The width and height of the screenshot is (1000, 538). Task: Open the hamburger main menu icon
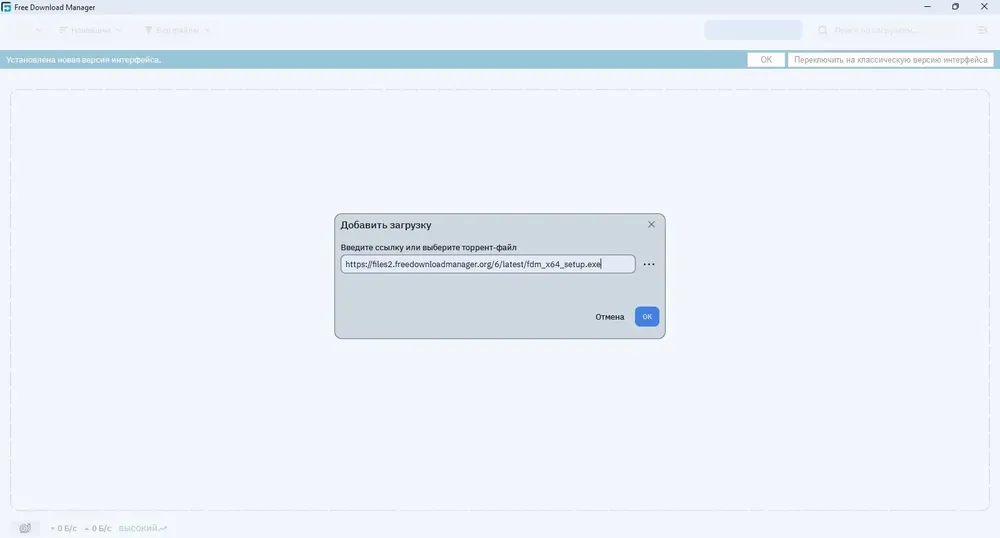coord(982,30)
